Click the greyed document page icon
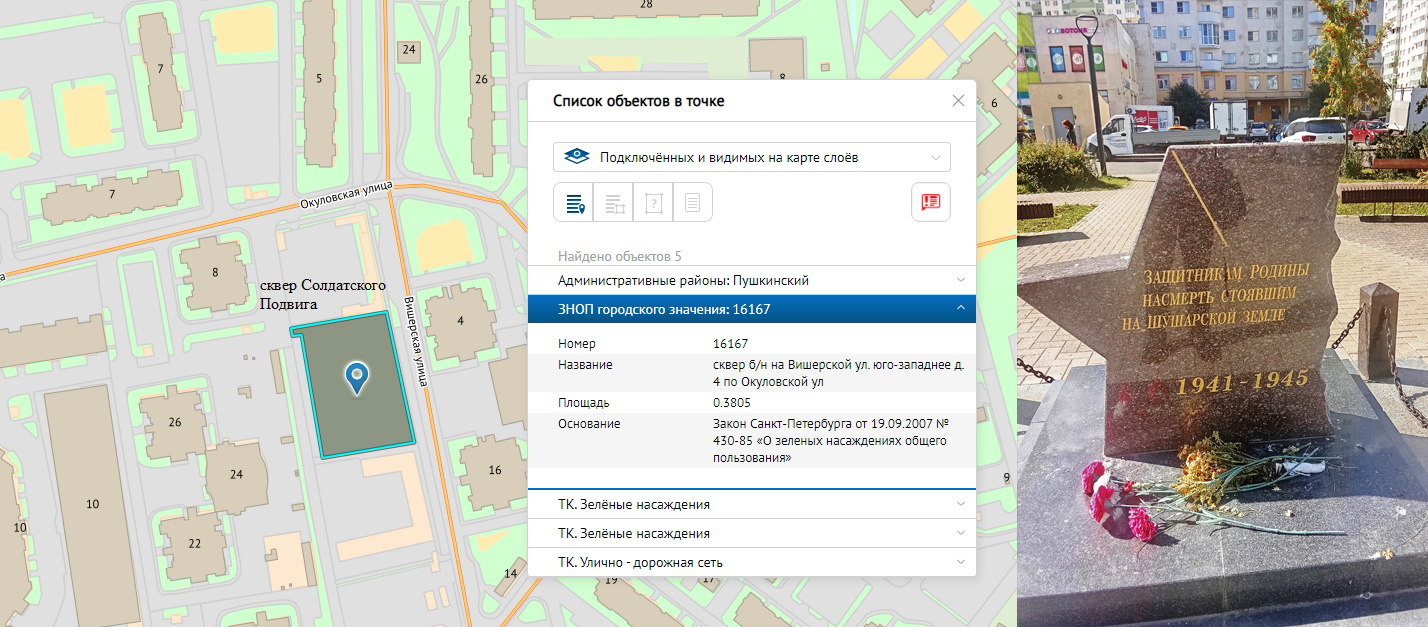This screenshot has width=1428, height=627. point(692,203)
